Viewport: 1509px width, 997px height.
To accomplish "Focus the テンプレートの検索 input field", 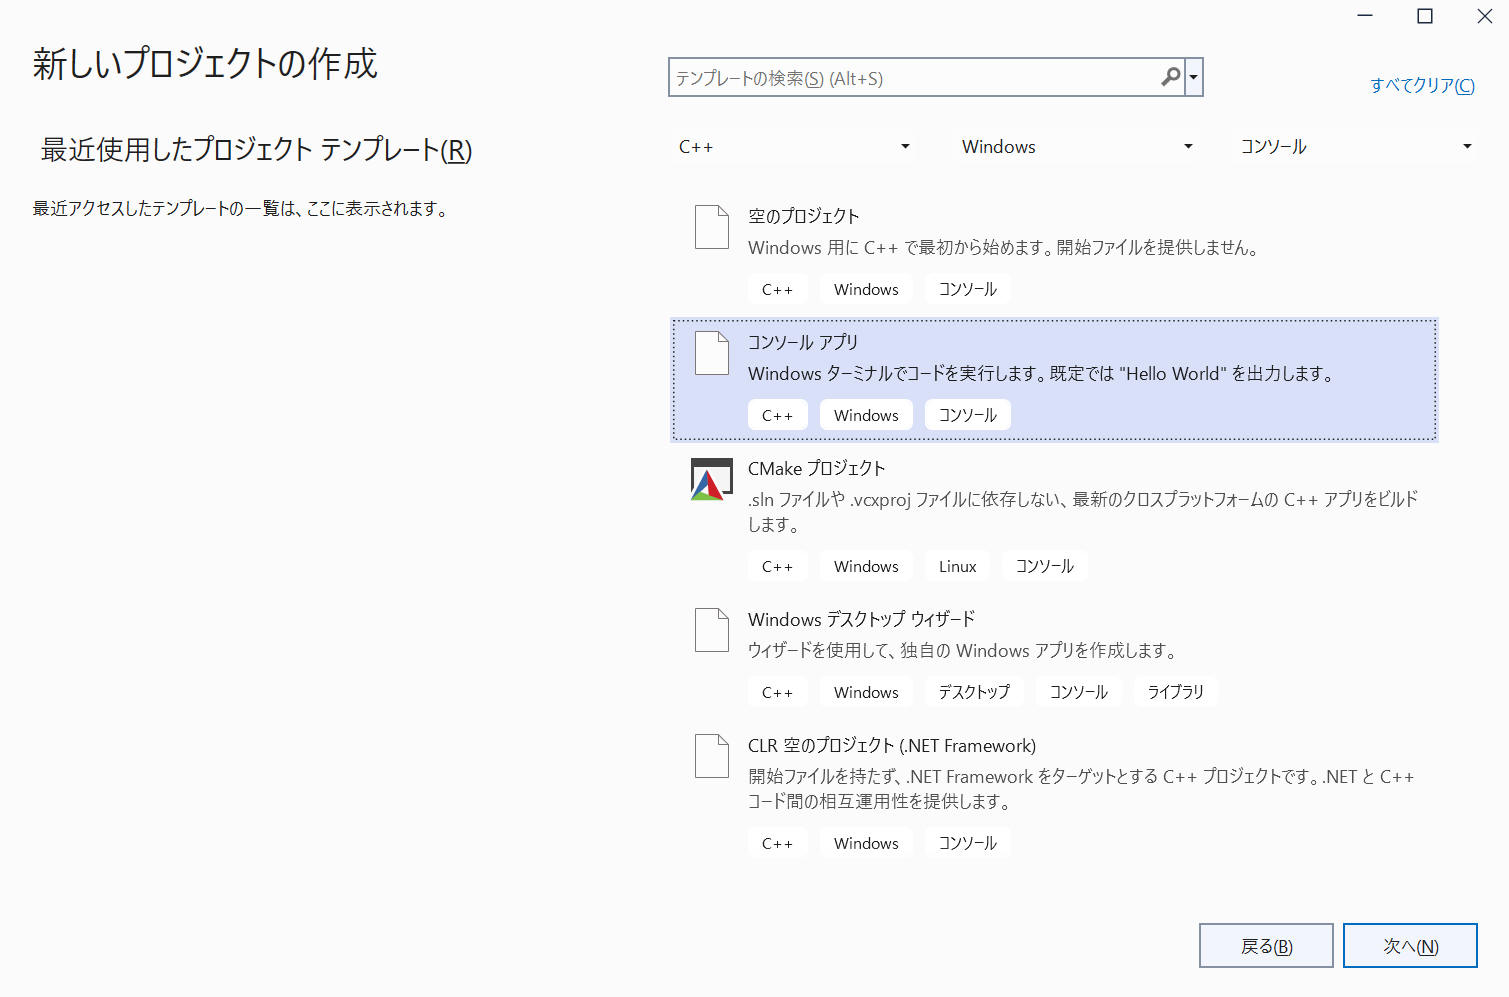I will [x=910, y=78].
